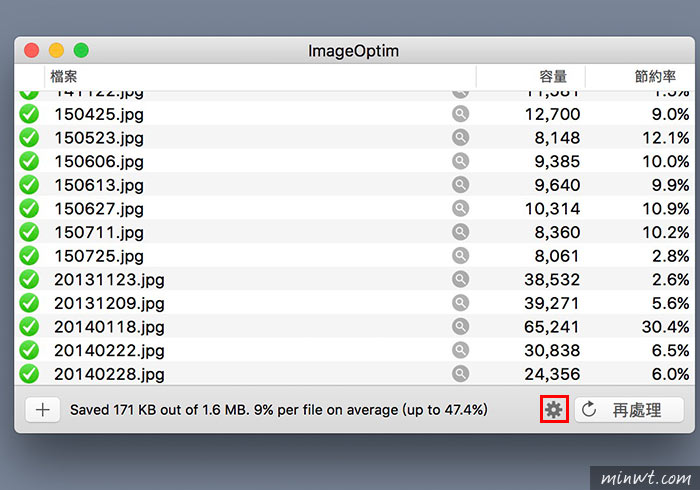Select file name 150425.jpg
The image size is (700, 490).
tap(99, 115)
